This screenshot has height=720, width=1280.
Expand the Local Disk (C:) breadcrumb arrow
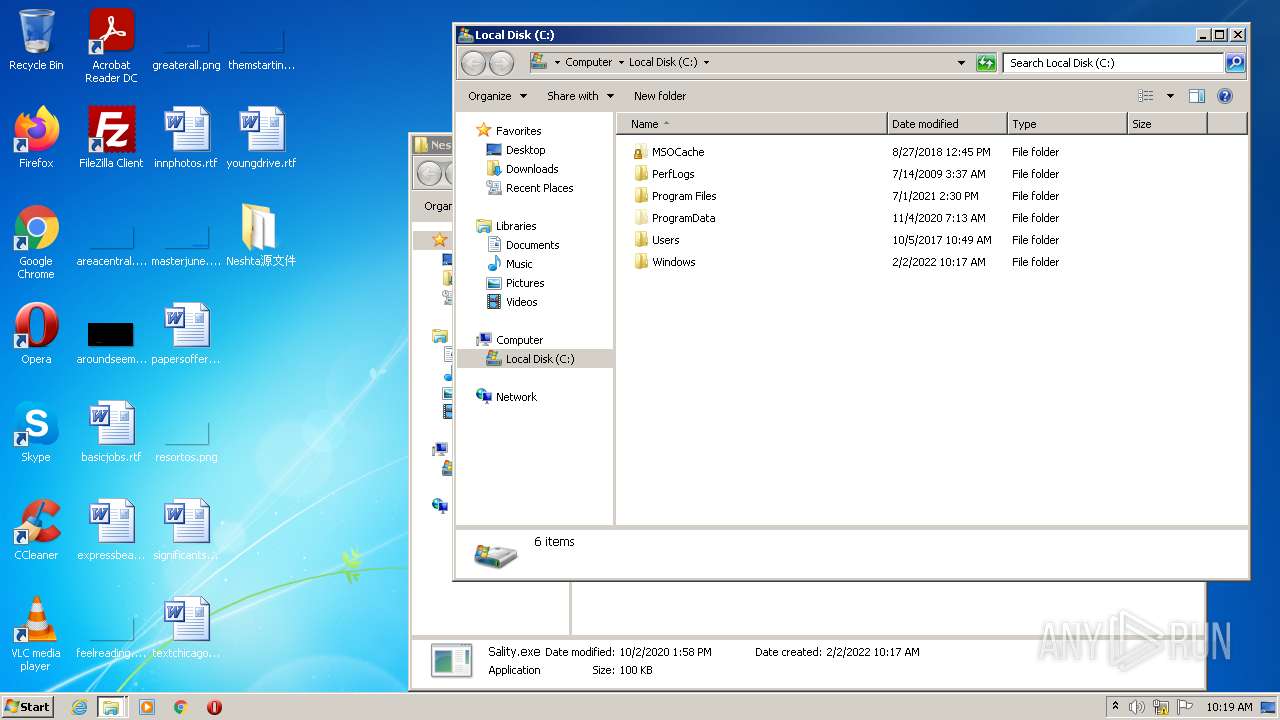point(706,62)
